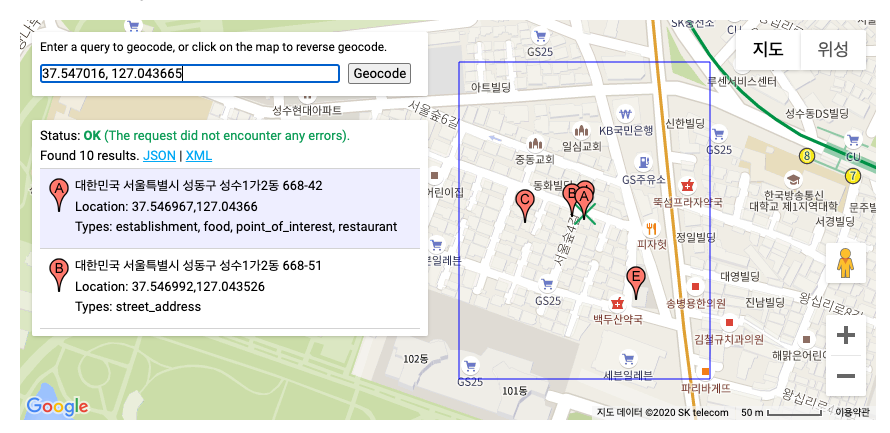Viewport: 890px width, 433px height.
Task: Click the 뚝섬프라자약국 pharmacy icon
Action: click(687, 184)
